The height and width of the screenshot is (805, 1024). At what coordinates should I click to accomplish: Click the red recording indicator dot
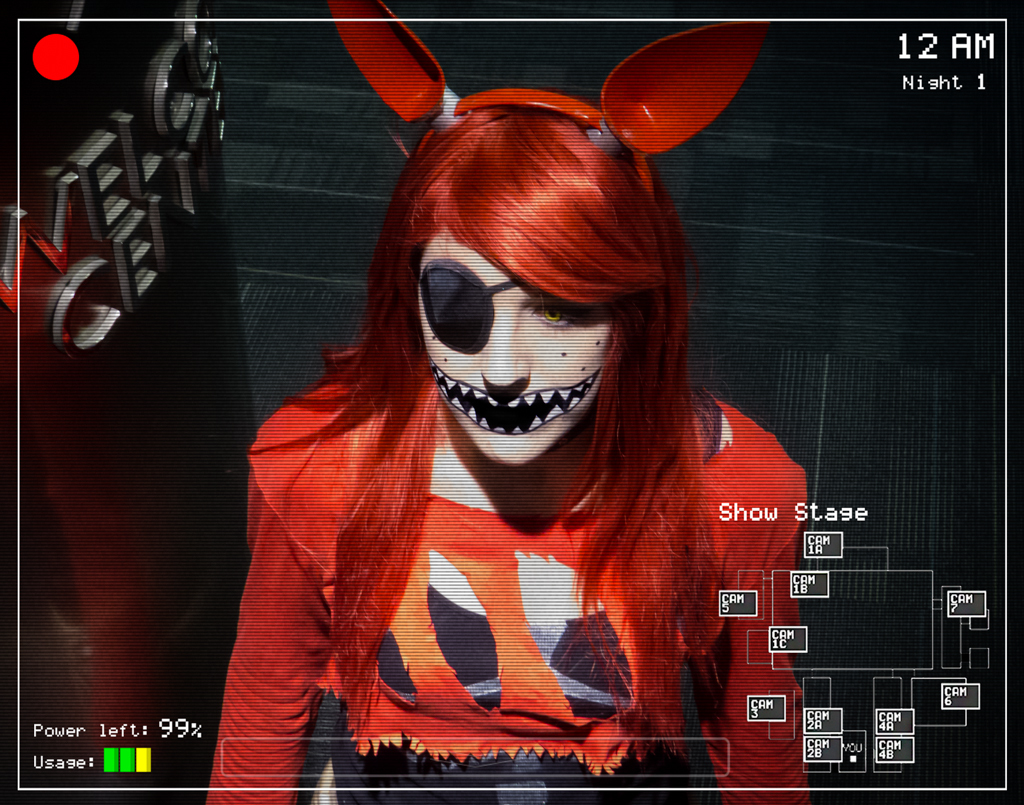coord(56,57)
